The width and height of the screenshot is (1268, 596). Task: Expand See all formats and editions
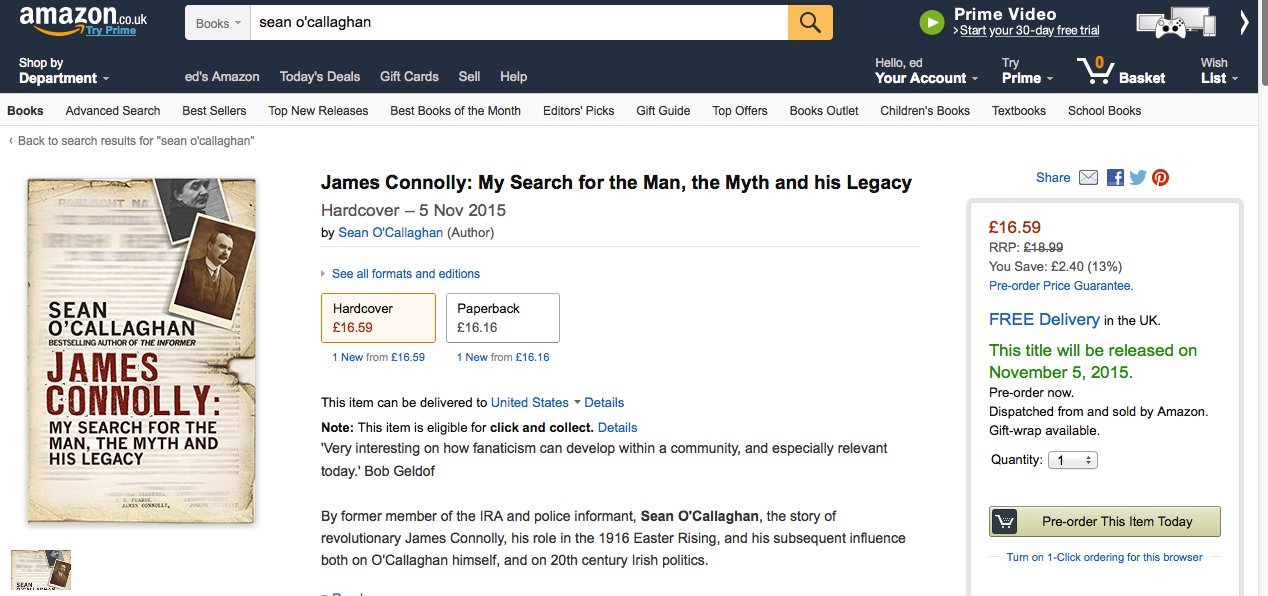tap(405, 274)
